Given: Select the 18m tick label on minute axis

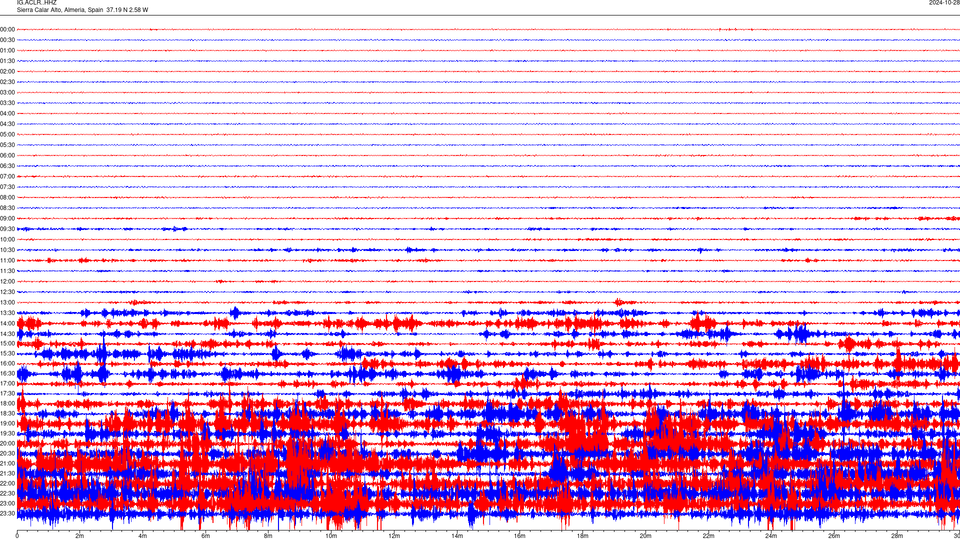Looking at the screenshot, I should pos(583,536).
